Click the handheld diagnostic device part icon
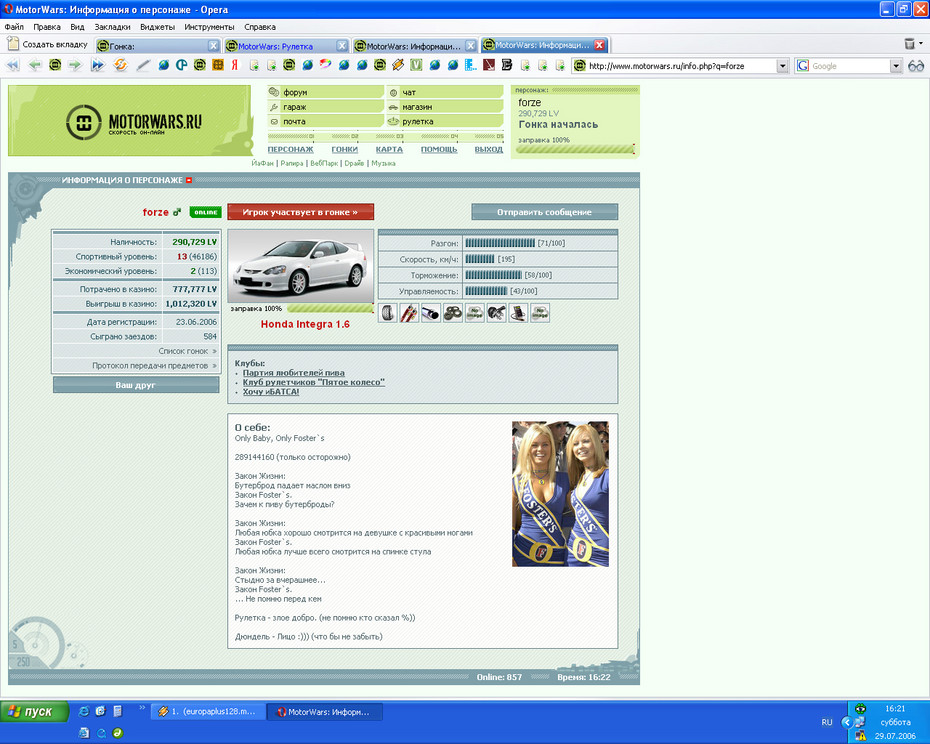Image resolution: width=930 pixels, height=744 pixels. tap(518, 313)
